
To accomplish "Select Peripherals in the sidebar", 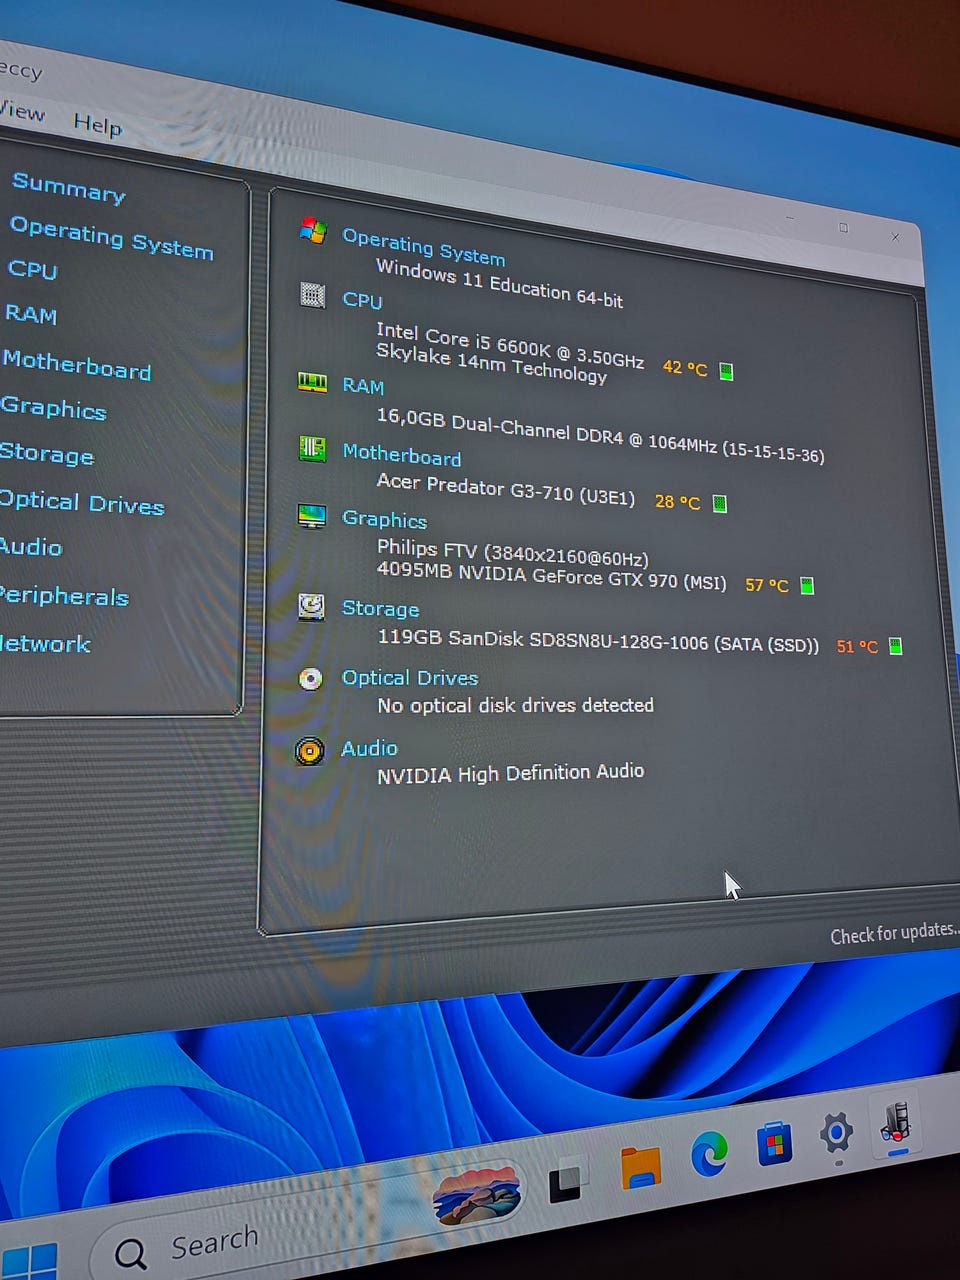I will 64,596.
